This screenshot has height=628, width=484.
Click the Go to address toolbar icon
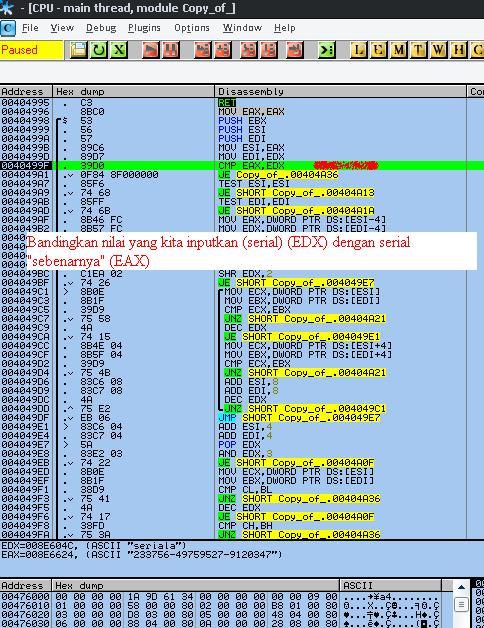[327, 50]
